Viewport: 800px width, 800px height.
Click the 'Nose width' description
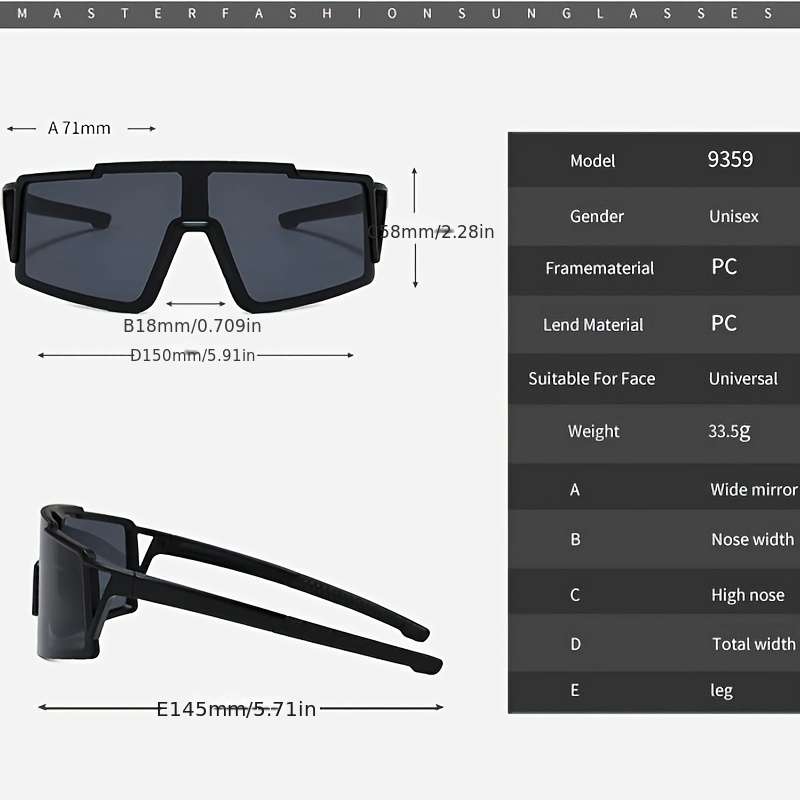tap(753, 540)
